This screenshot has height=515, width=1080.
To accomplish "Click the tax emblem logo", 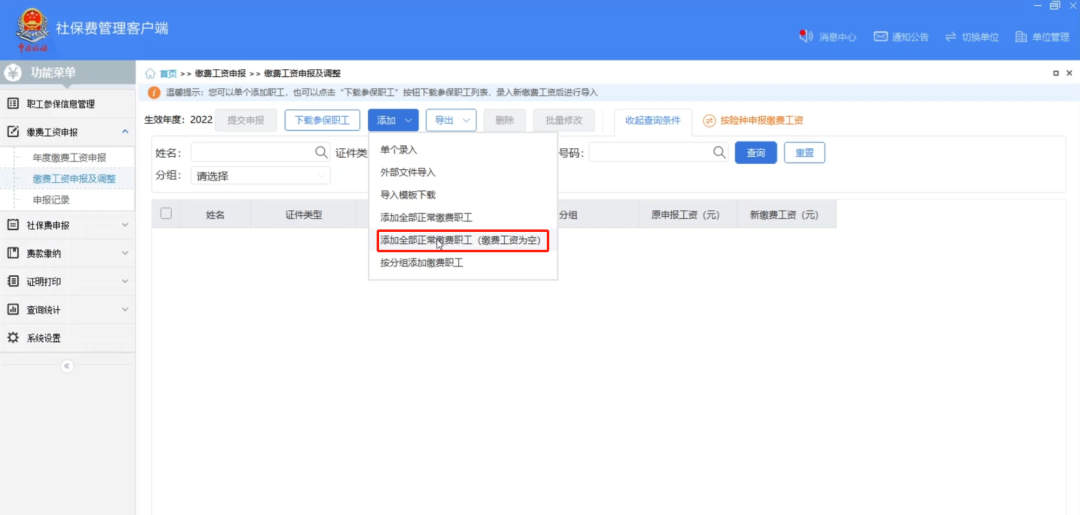I will coord(32,30).
